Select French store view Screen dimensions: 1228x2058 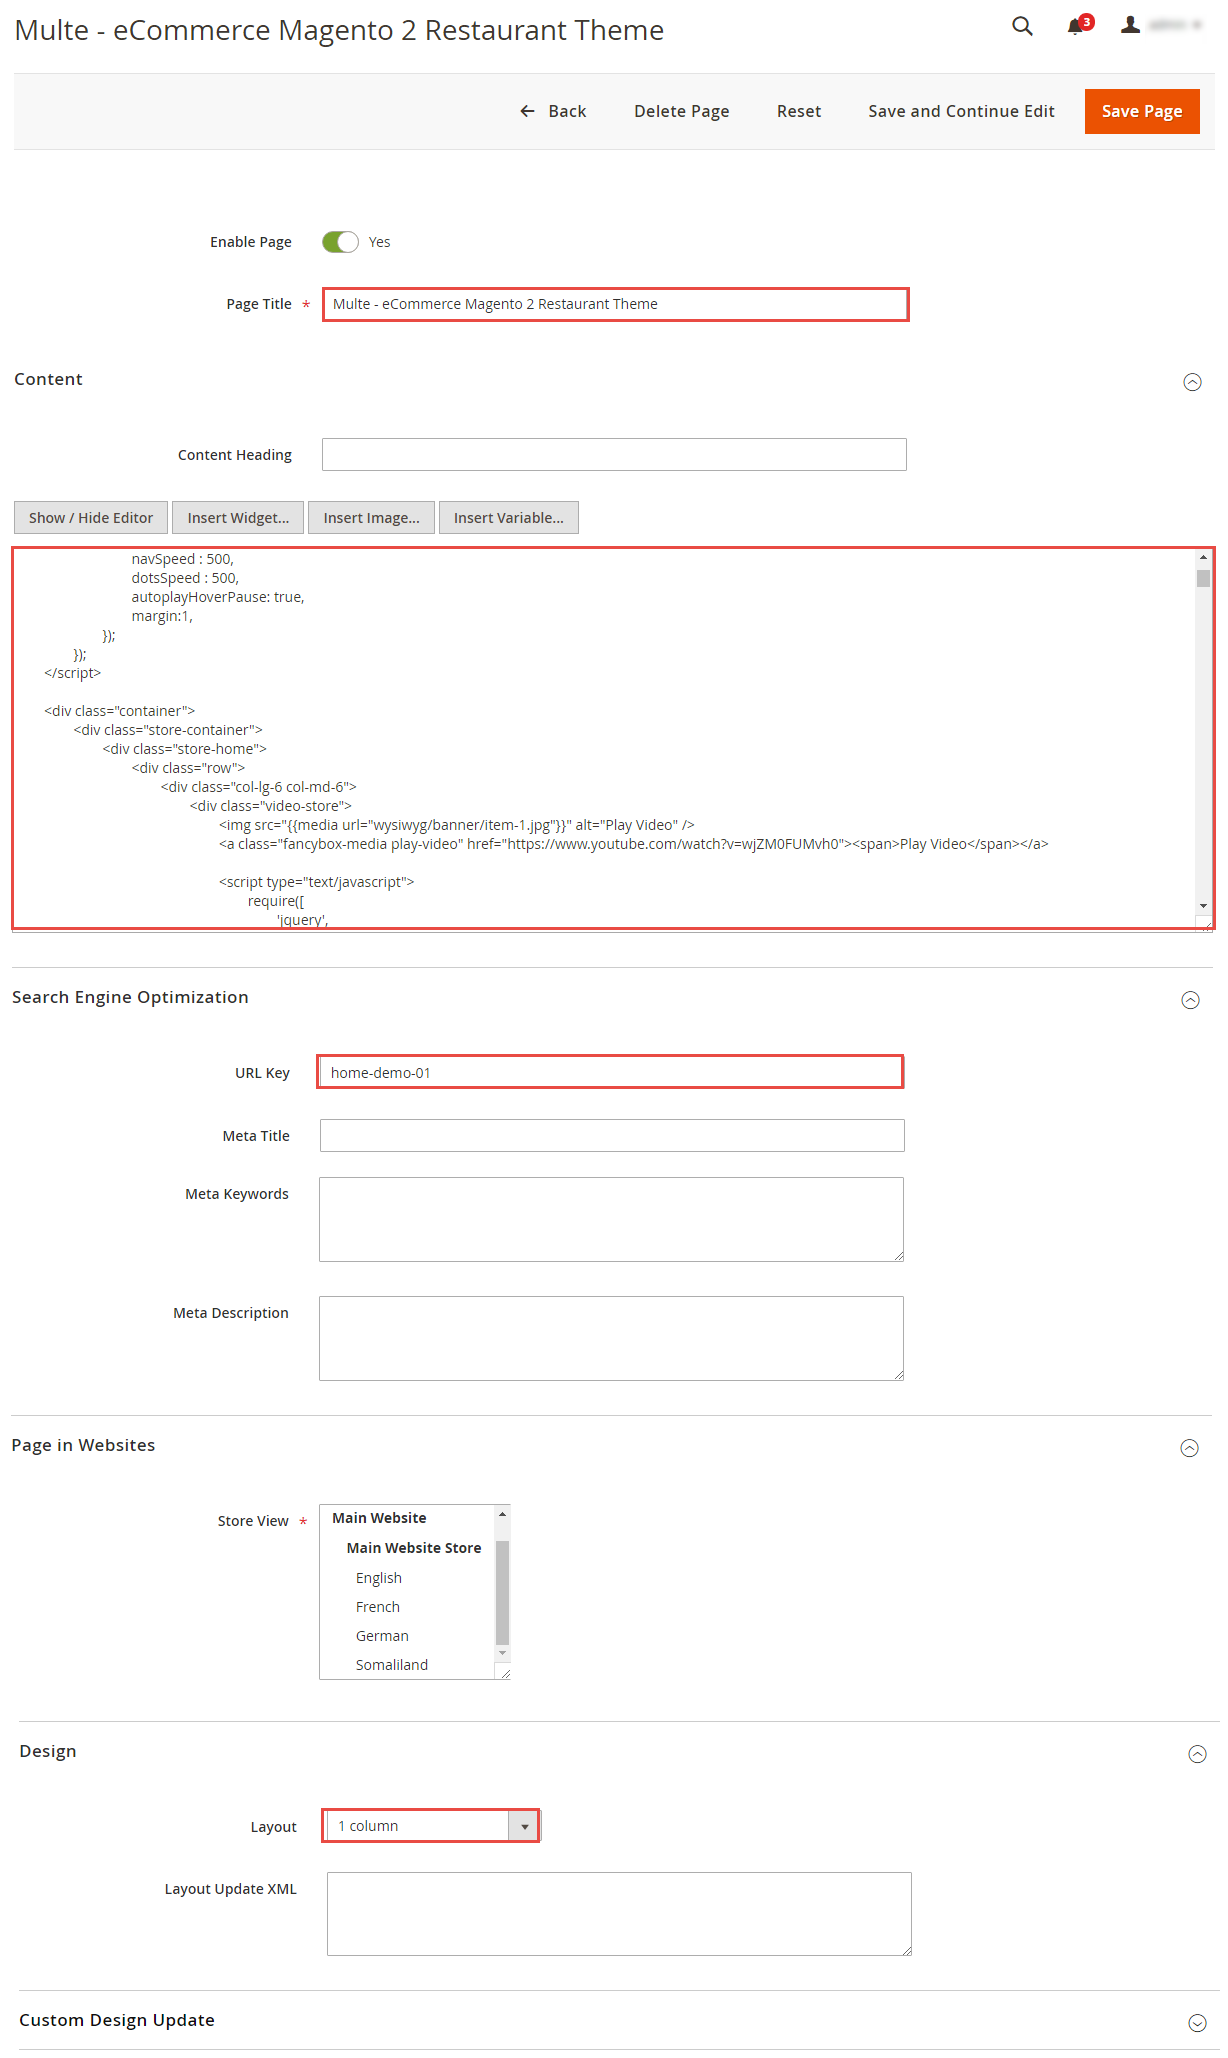click(x=378, y=1607)
